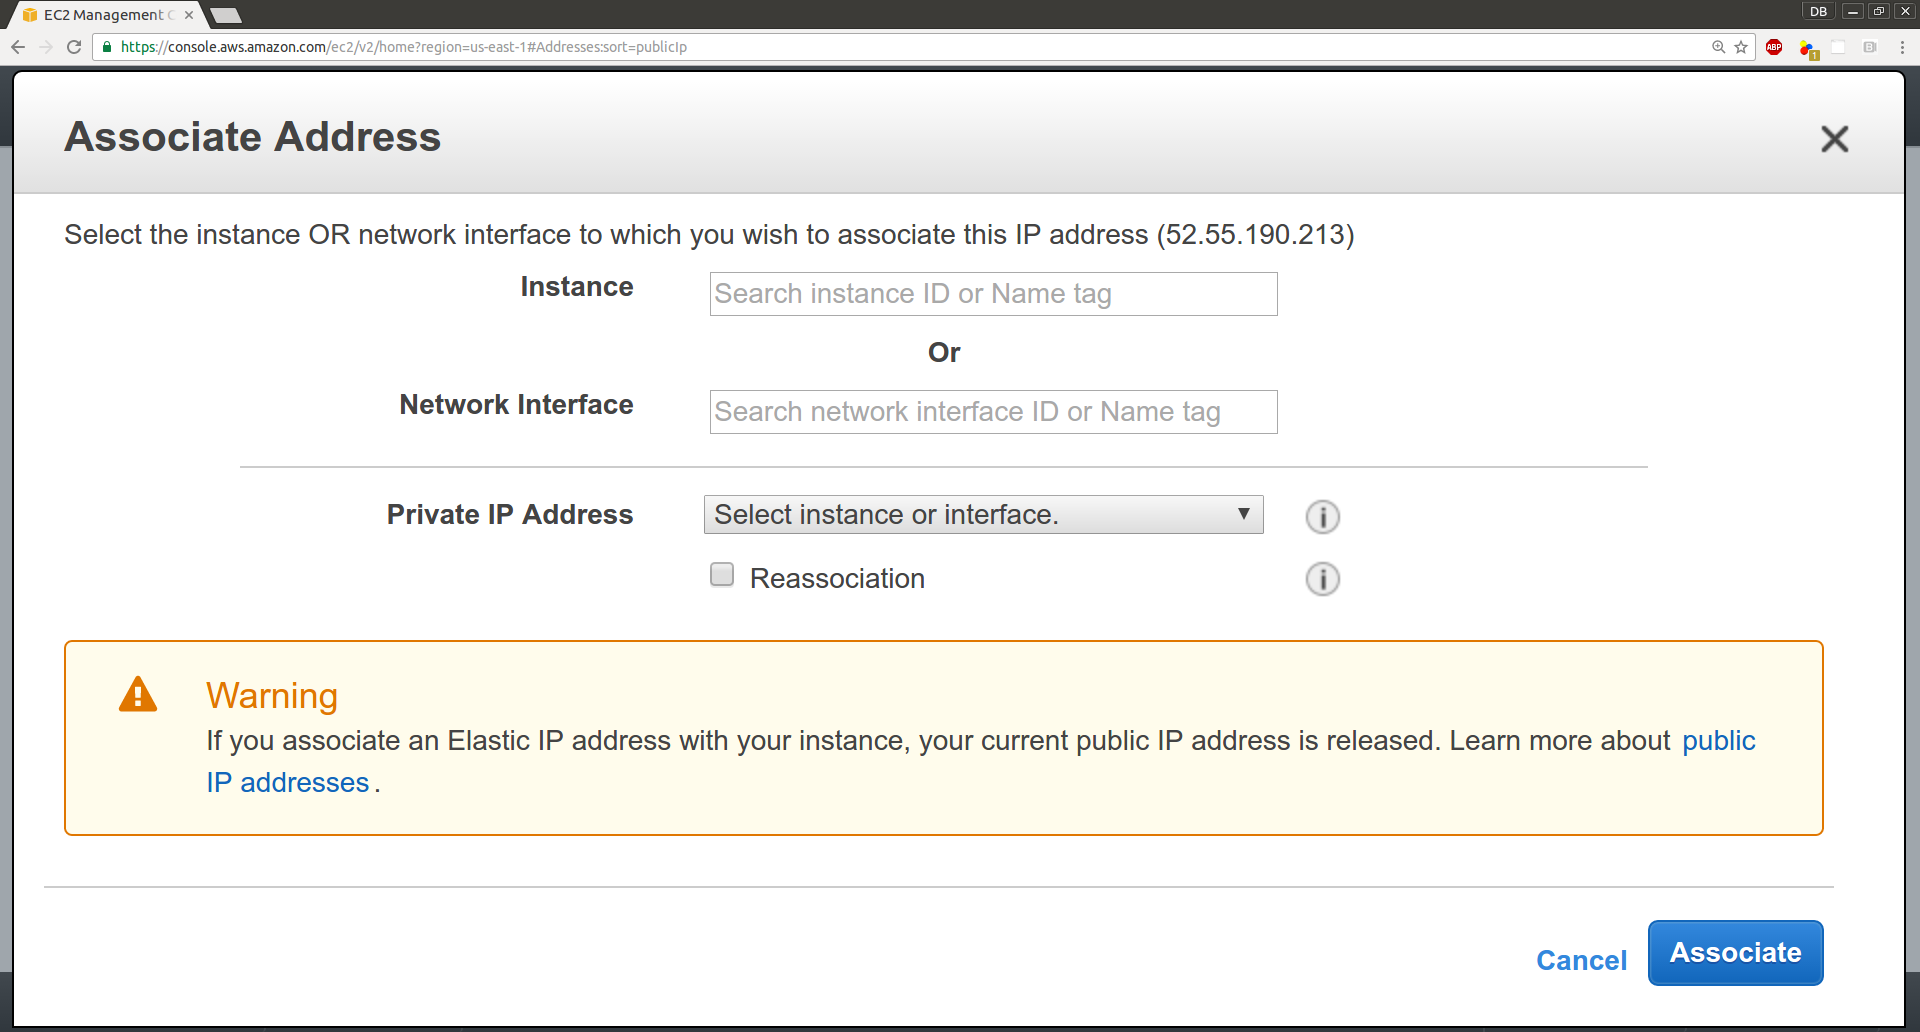The width and height of the screenshot is (1920, 1032).
Task: Enable the Reassociation checkbox
Action: (x=722, y=574)
